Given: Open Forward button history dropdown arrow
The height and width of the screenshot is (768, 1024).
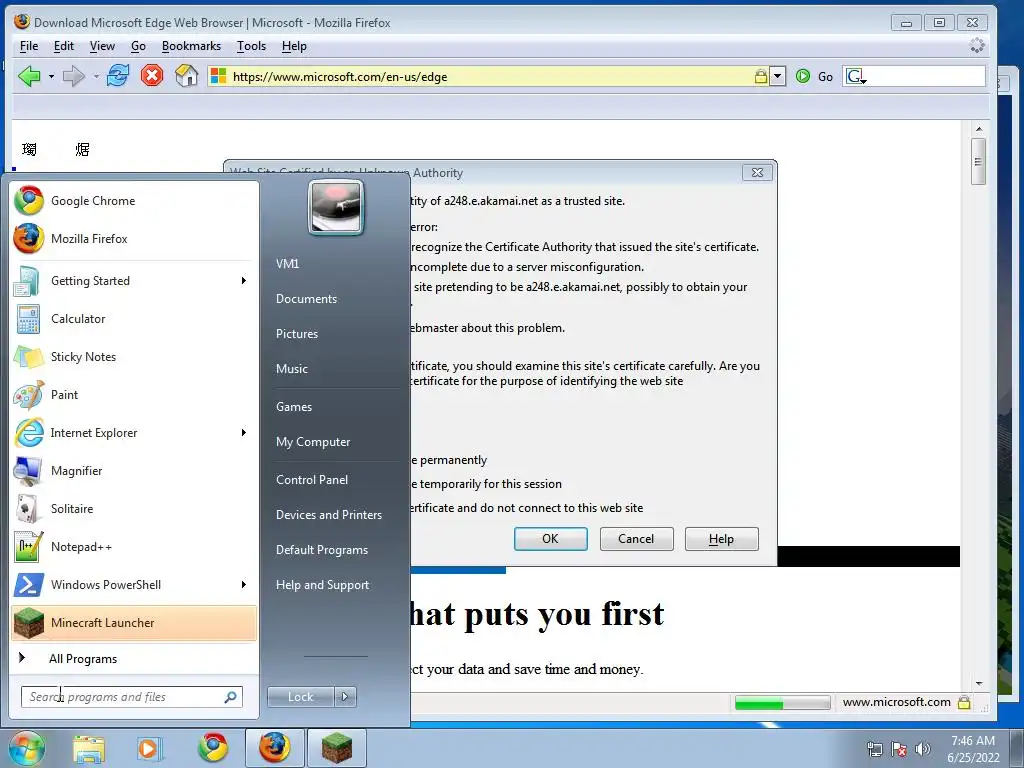Looking at the screenshot, I should 96,76.
